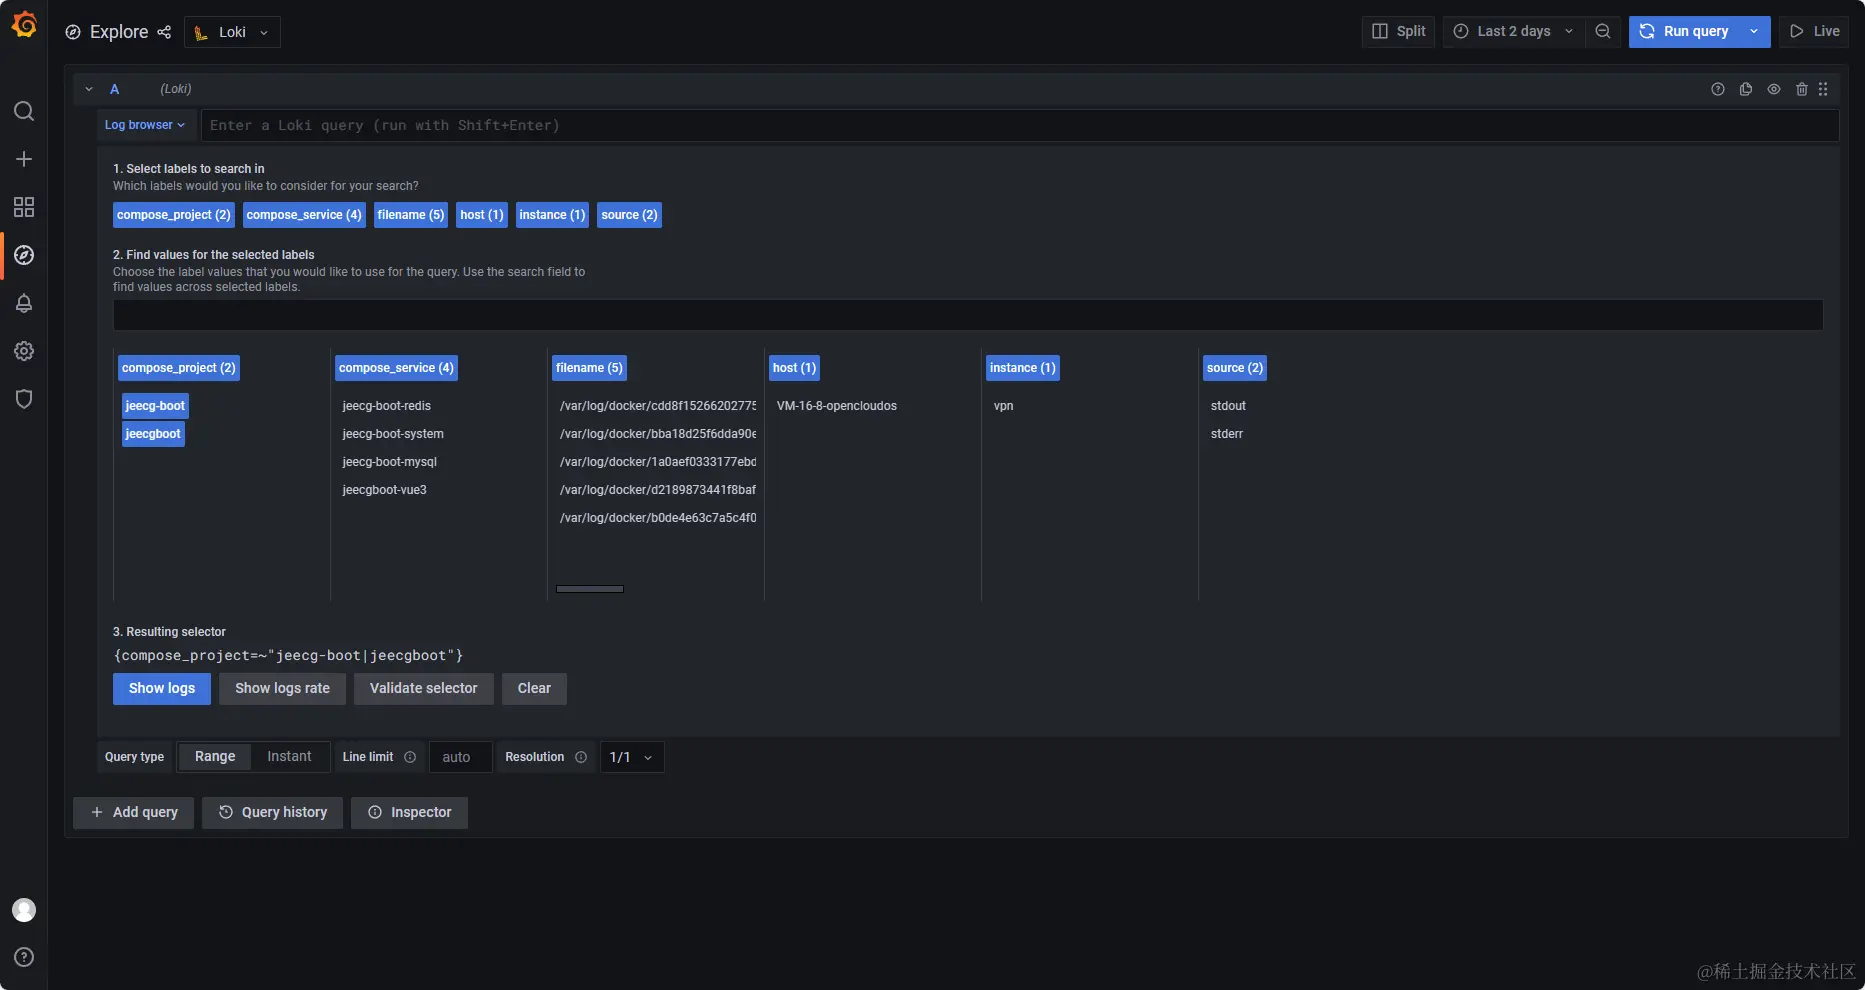Toggle query A visibility eye
1865x990 pixels.
pyautogui.click(x=1774, y=89)
